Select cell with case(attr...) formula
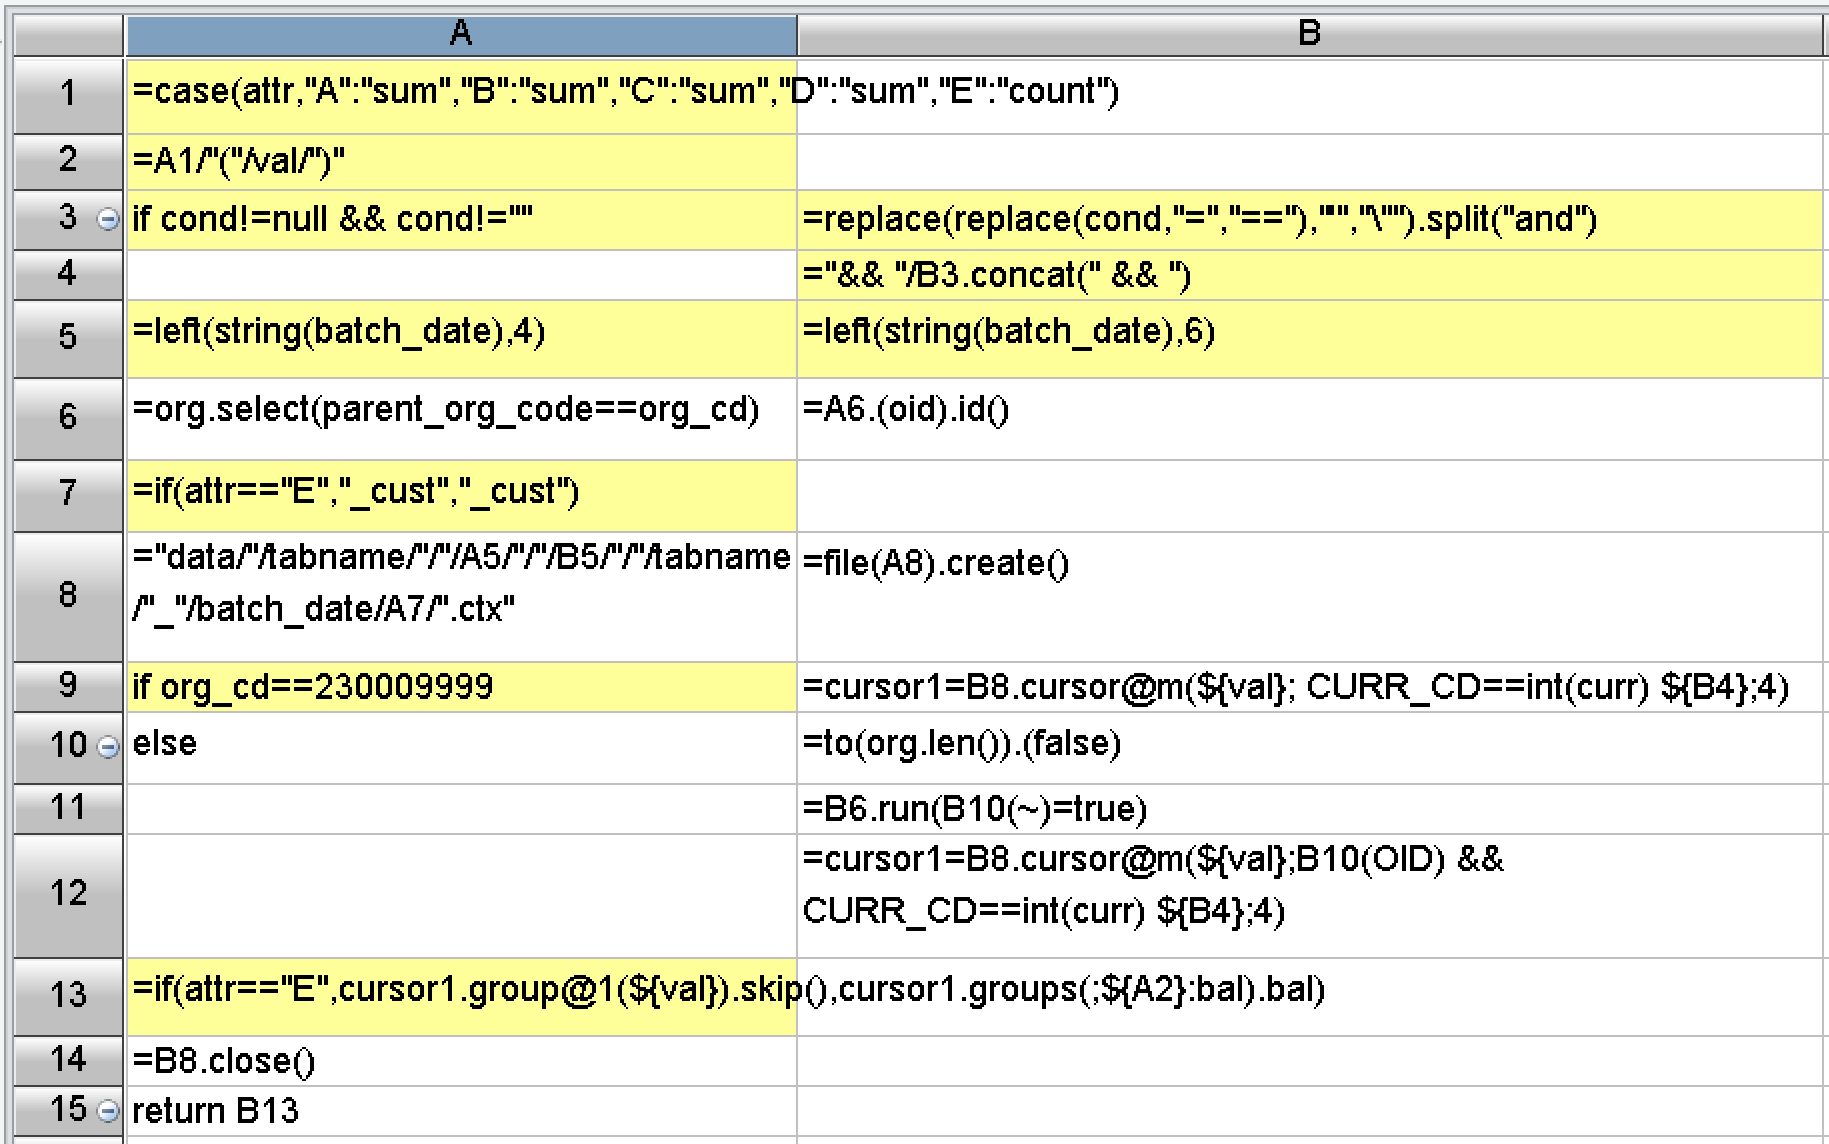The width and height of the screenshot is (1829, 1144). (460, 94)
